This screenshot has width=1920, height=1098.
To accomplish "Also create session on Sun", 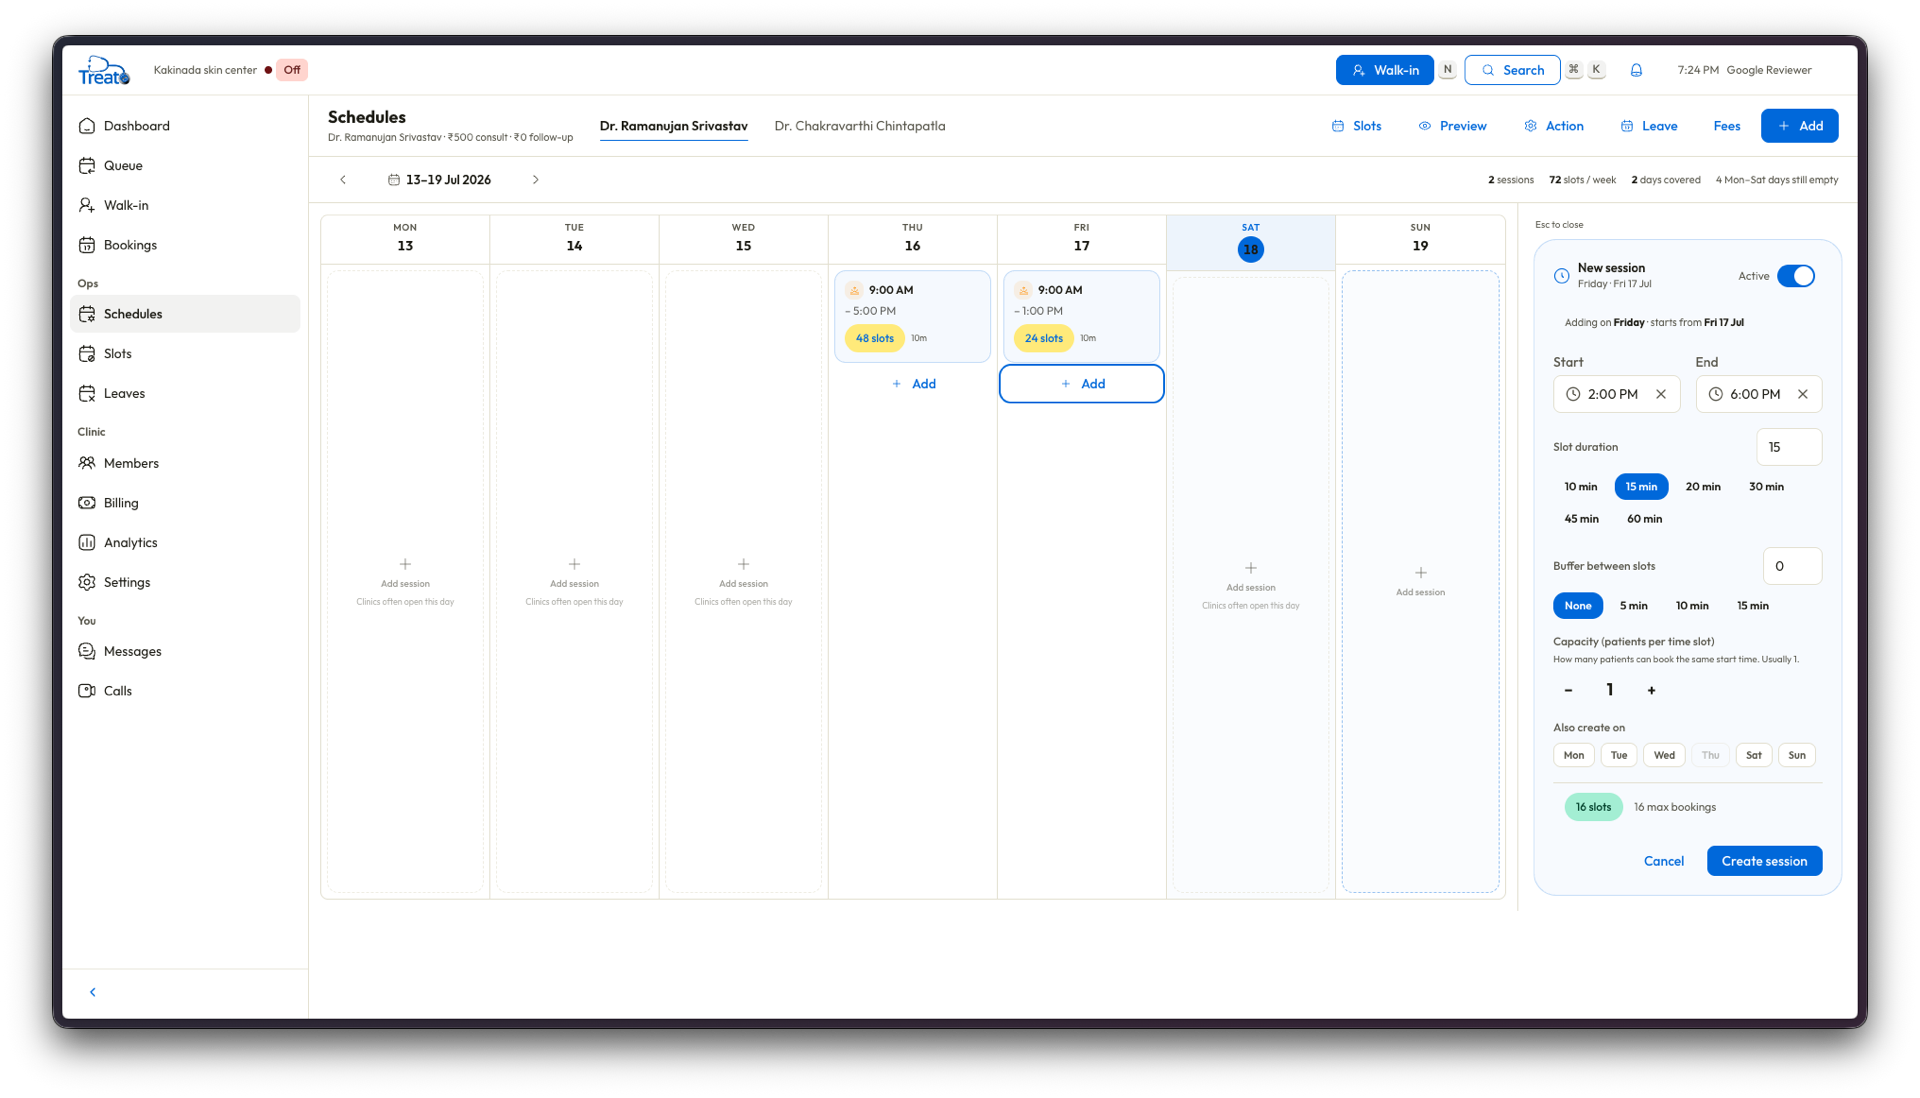I will tap(1797, 755).
